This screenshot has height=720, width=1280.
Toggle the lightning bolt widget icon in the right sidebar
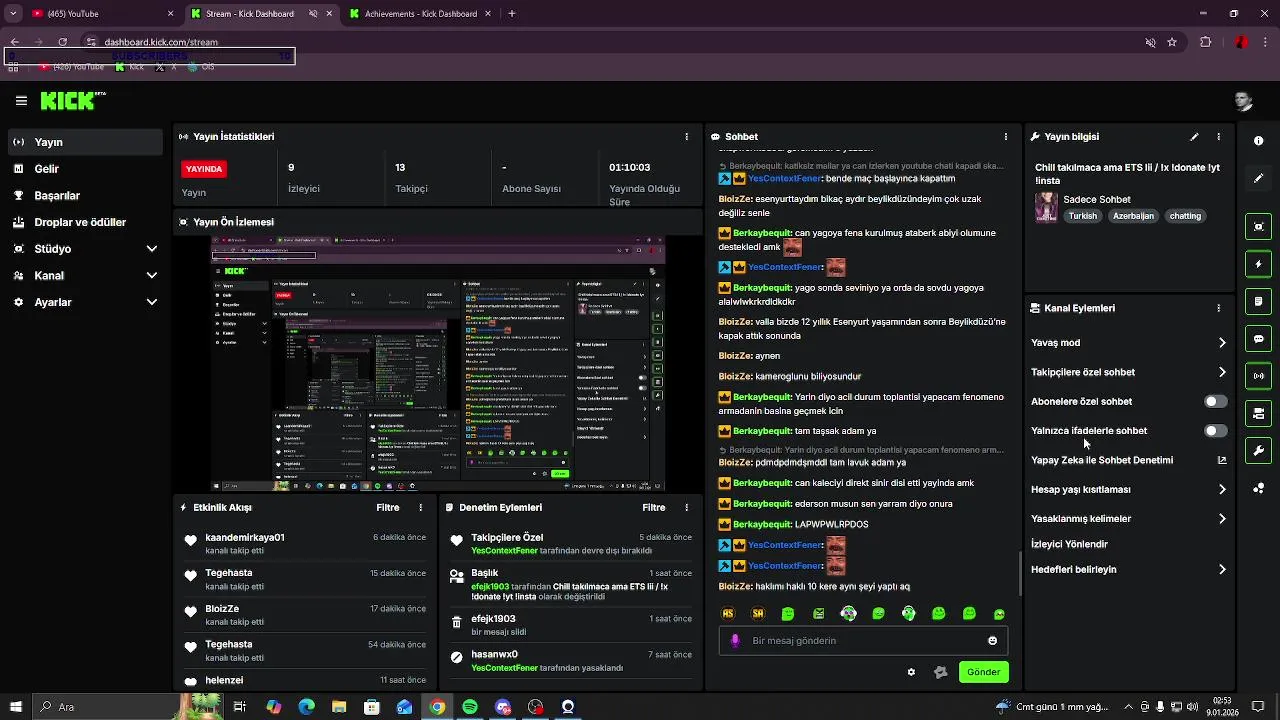1258,264
